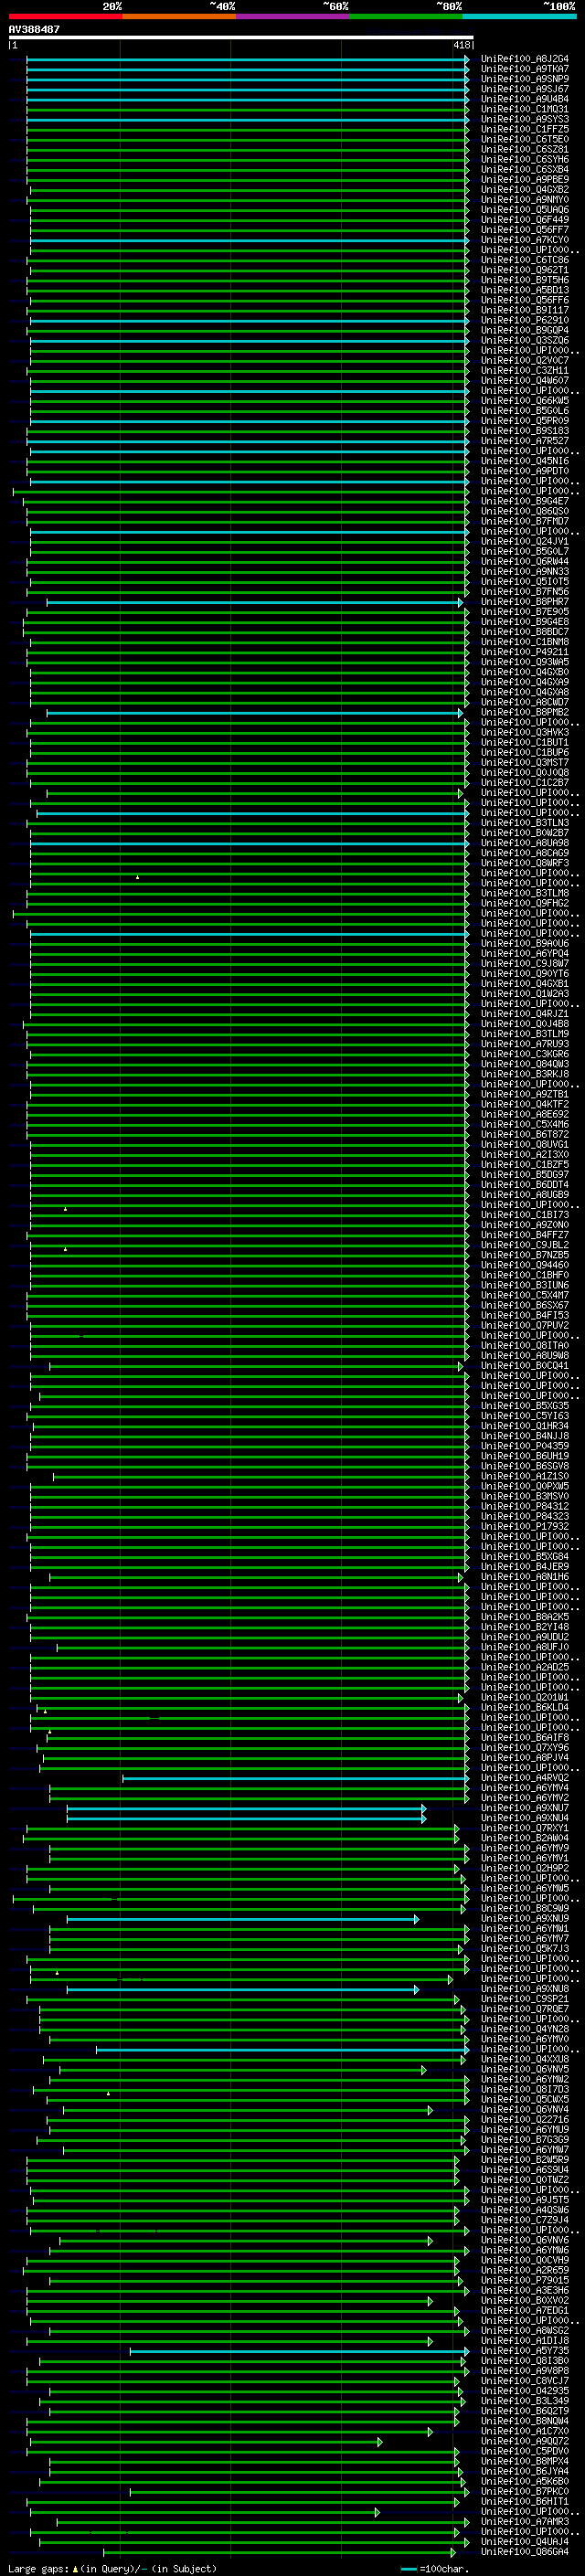Click the purple ~60% identity legend segment

click(293, 16)
